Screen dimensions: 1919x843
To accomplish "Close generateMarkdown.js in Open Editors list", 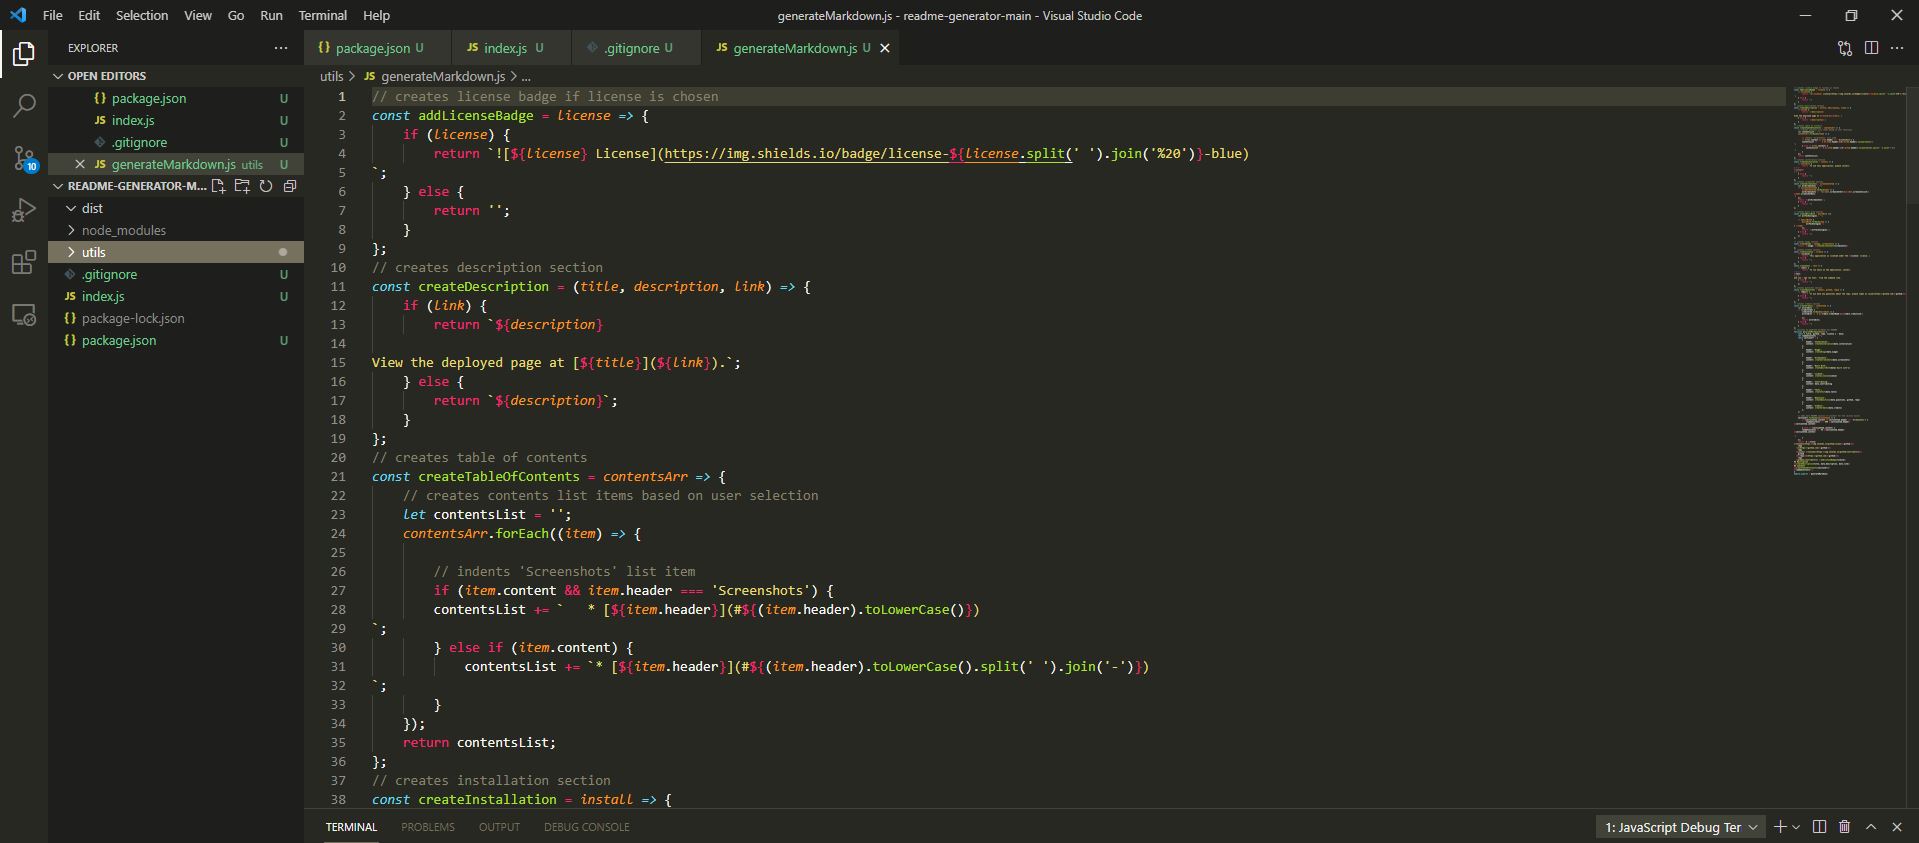I will click(80, 164).
